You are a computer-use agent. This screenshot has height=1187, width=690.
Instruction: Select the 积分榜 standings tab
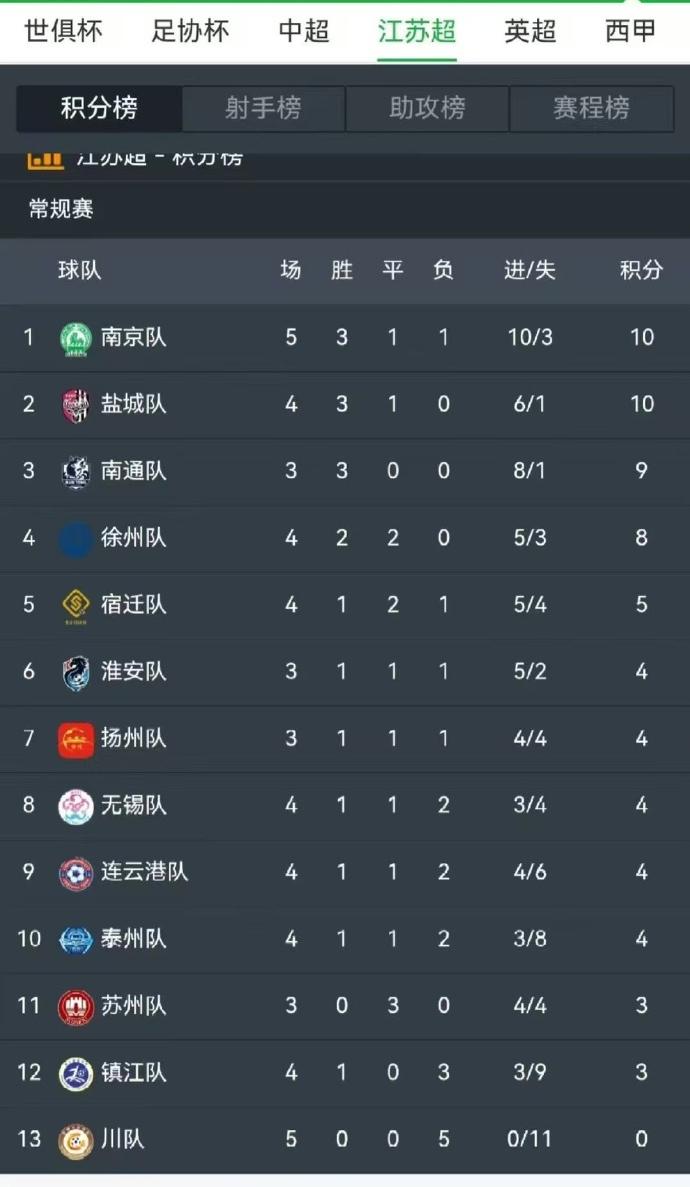pyautogui.click(x=99, y=108)
